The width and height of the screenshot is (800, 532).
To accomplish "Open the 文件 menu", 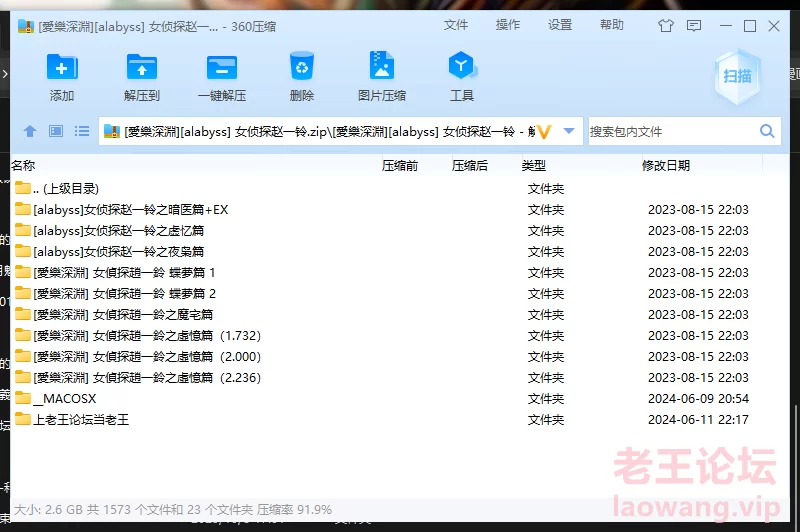I will (456, 25).
